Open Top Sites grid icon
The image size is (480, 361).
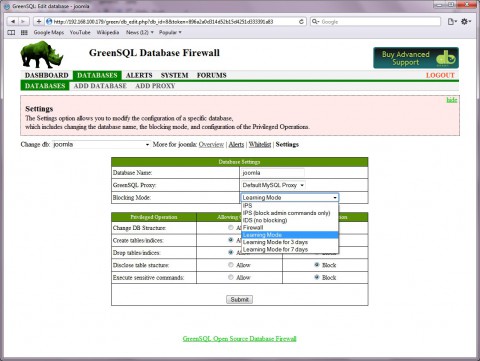tap(24, 32)
